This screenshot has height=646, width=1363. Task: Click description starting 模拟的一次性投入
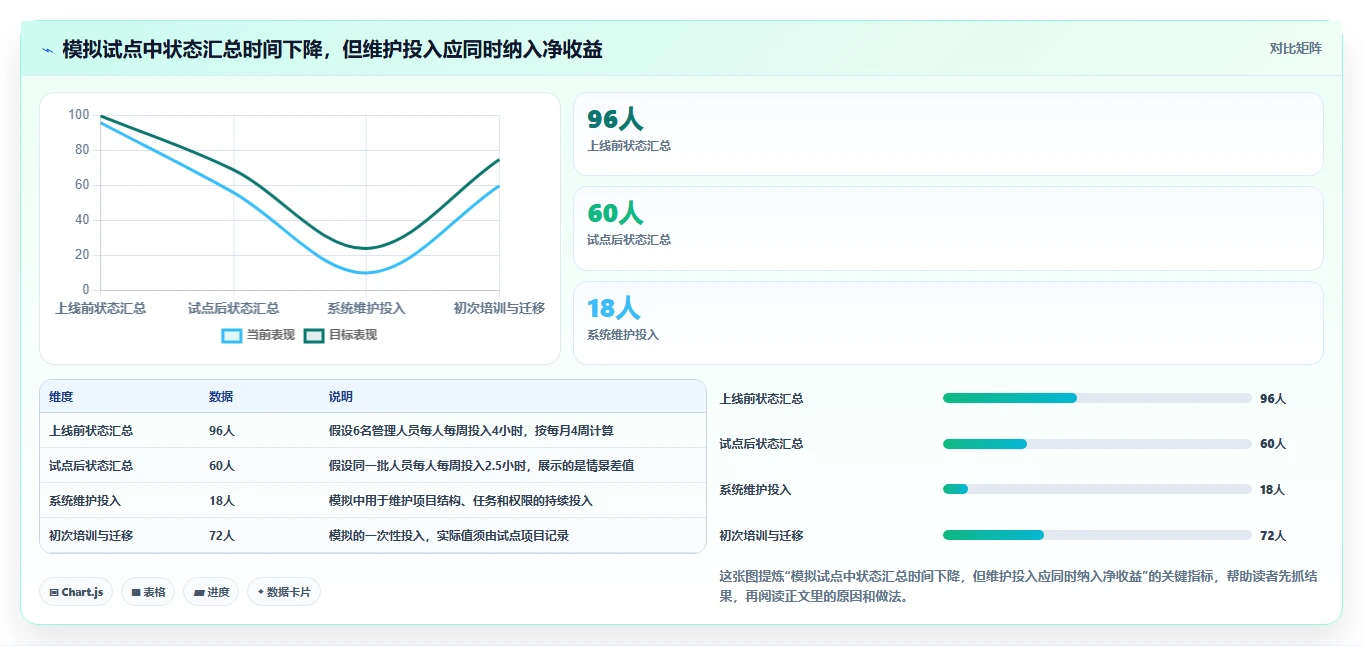449,536
